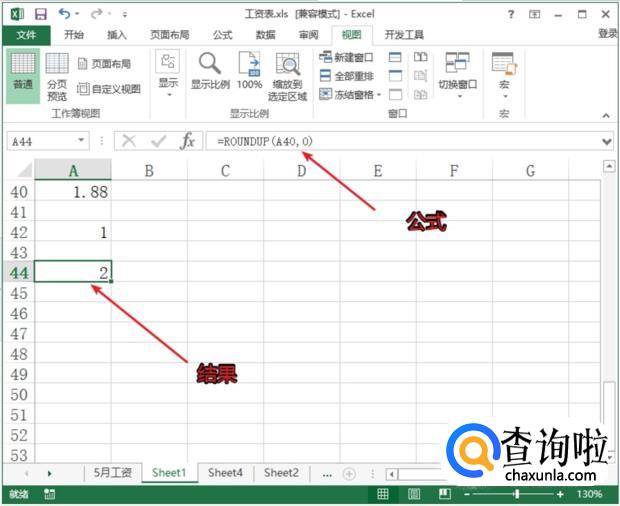This screenshot has width=620, height=506.
Task: Click the Select All corner triangle
Action: click(25, 170)
